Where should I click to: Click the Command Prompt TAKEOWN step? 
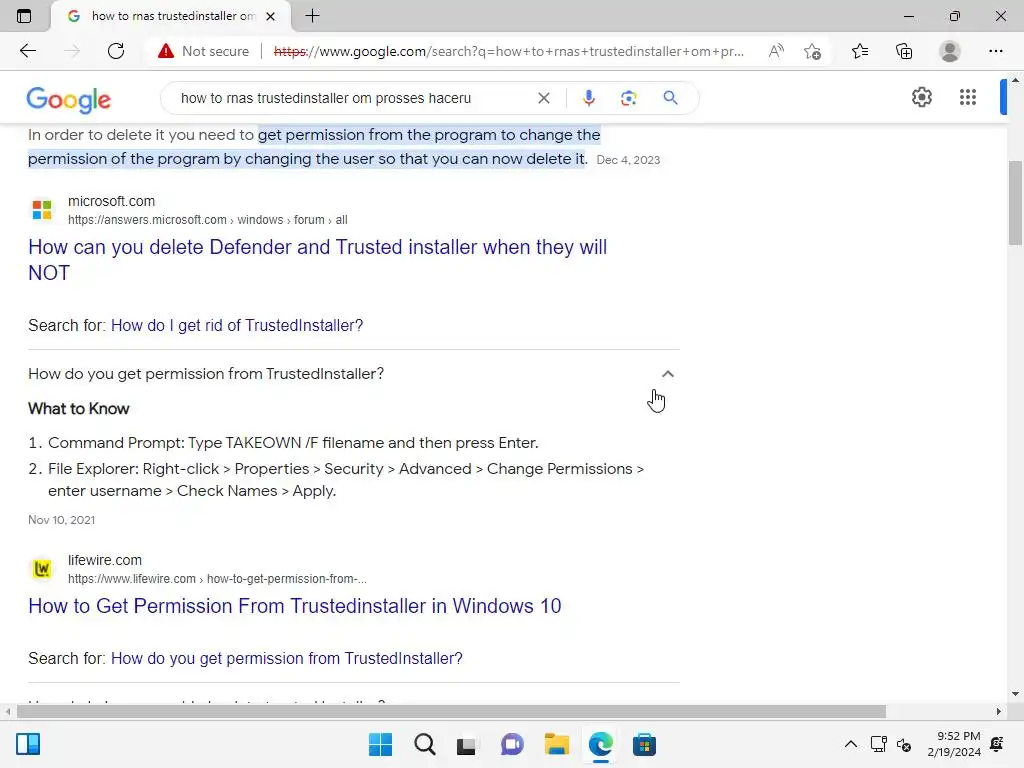(x=293, y=443)
